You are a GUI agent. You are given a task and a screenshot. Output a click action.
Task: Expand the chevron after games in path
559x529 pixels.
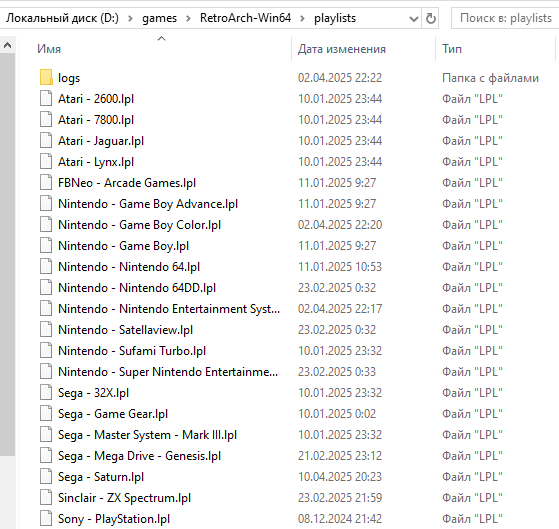point(188,19)
